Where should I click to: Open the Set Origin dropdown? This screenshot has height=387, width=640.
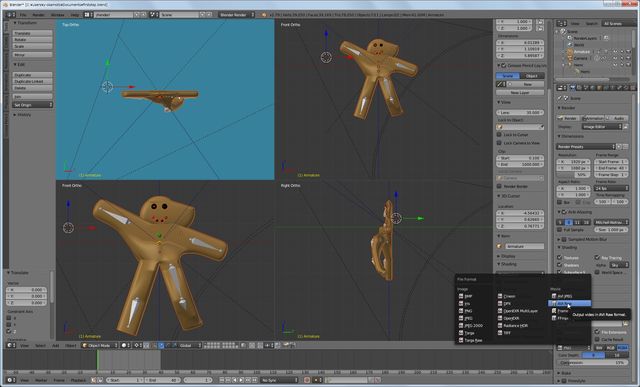(33, 105)
